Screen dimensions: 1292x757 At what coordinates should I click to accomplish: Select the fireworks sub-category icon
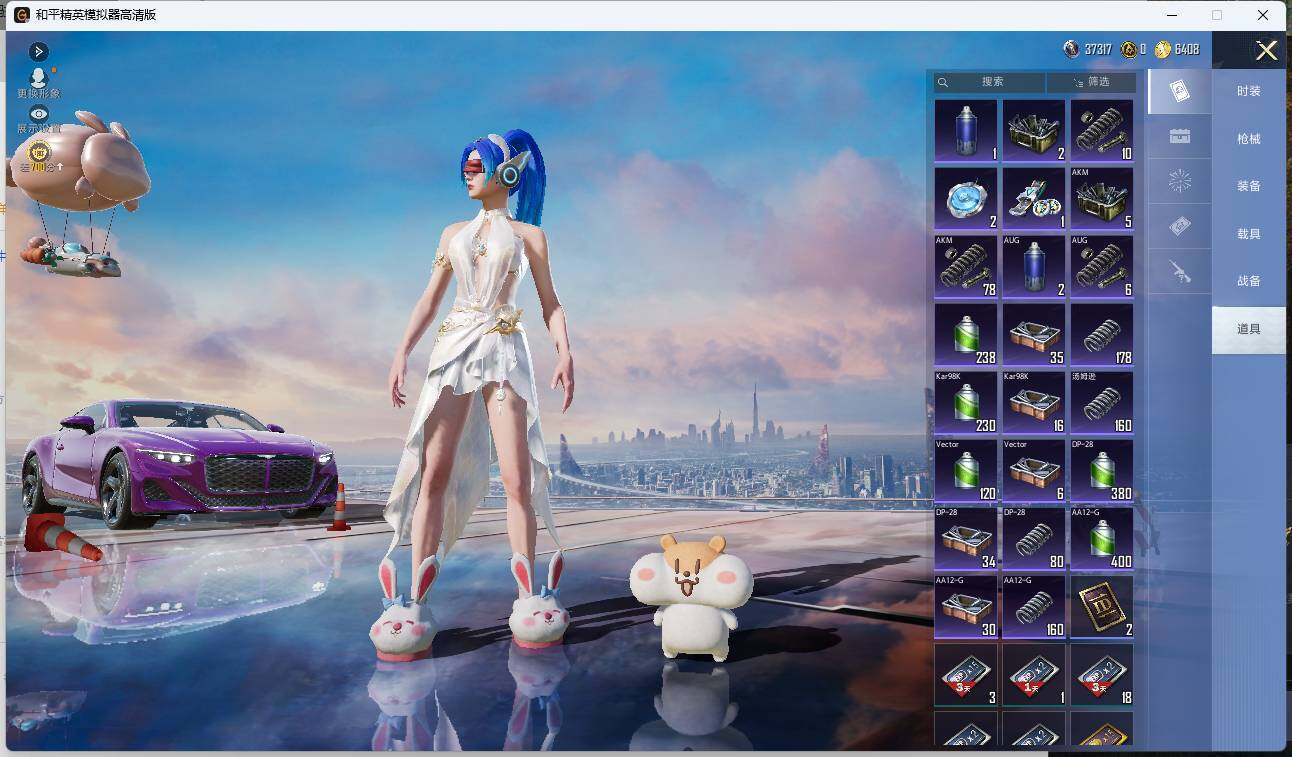pos(1179,181)
